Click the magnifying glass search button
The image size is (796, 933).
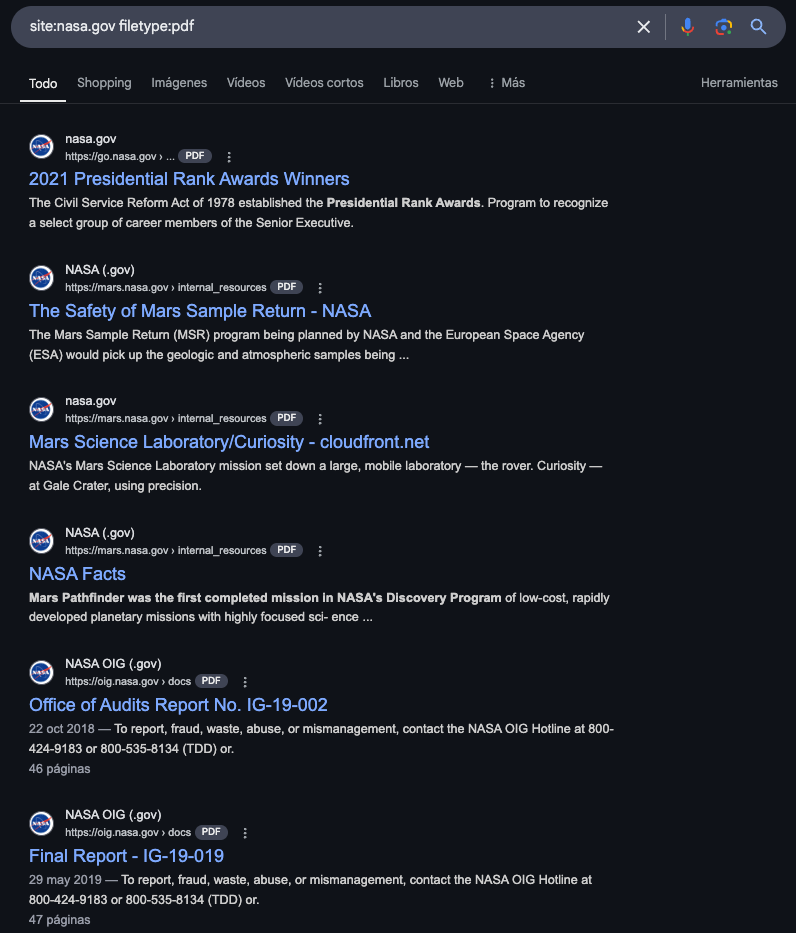pyautogui.click(x=759, y=27)
